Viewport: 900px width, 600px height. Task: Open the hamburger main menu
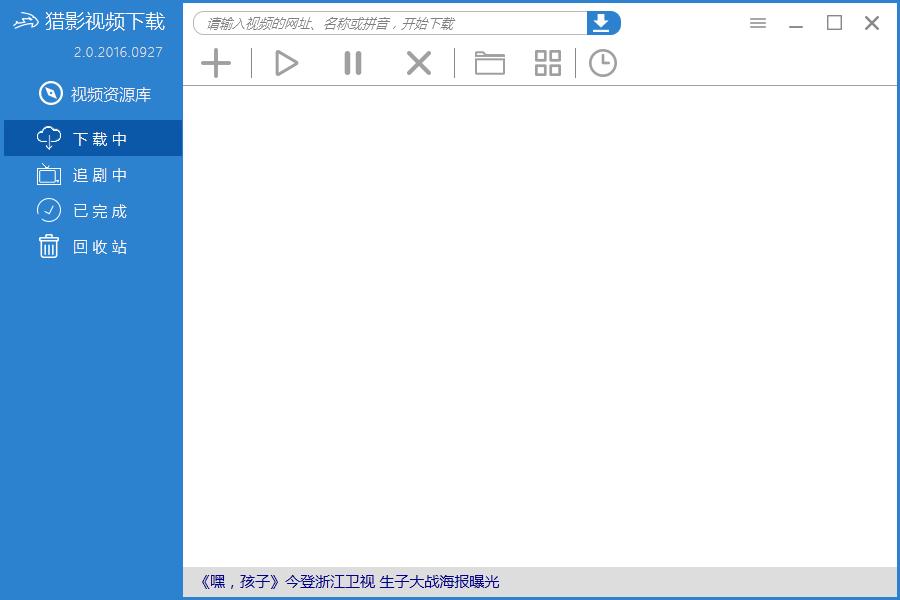758,23
